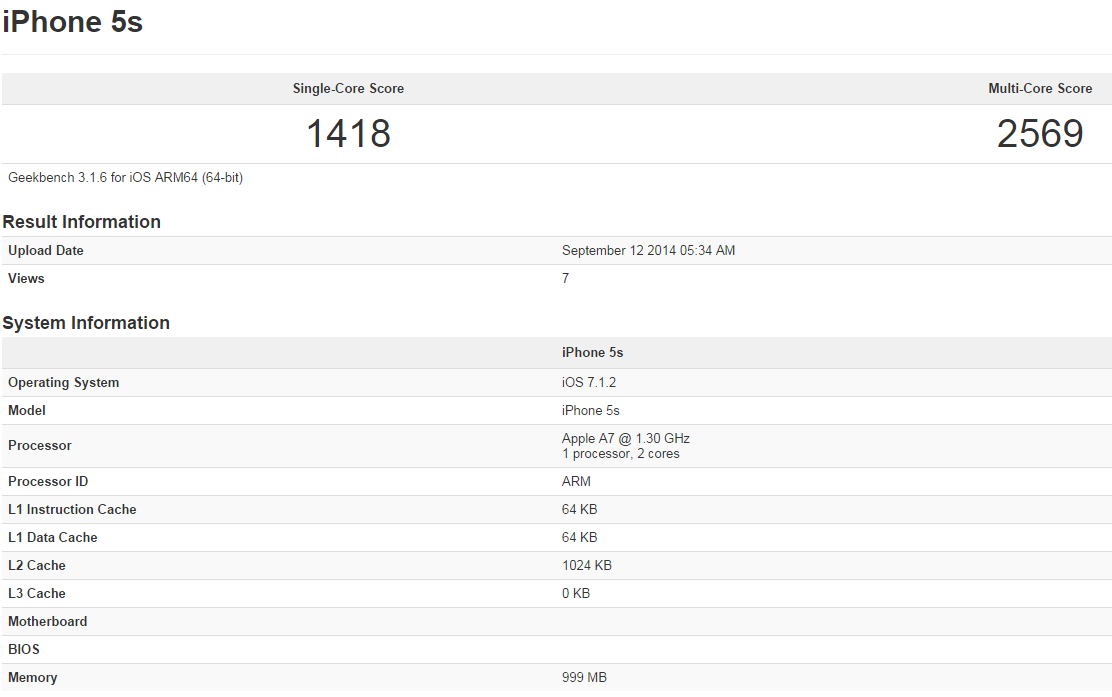This screenshot has width=1112, height=697.
Task: Click the L1 Data Cache label
Action: pos(52,537)
